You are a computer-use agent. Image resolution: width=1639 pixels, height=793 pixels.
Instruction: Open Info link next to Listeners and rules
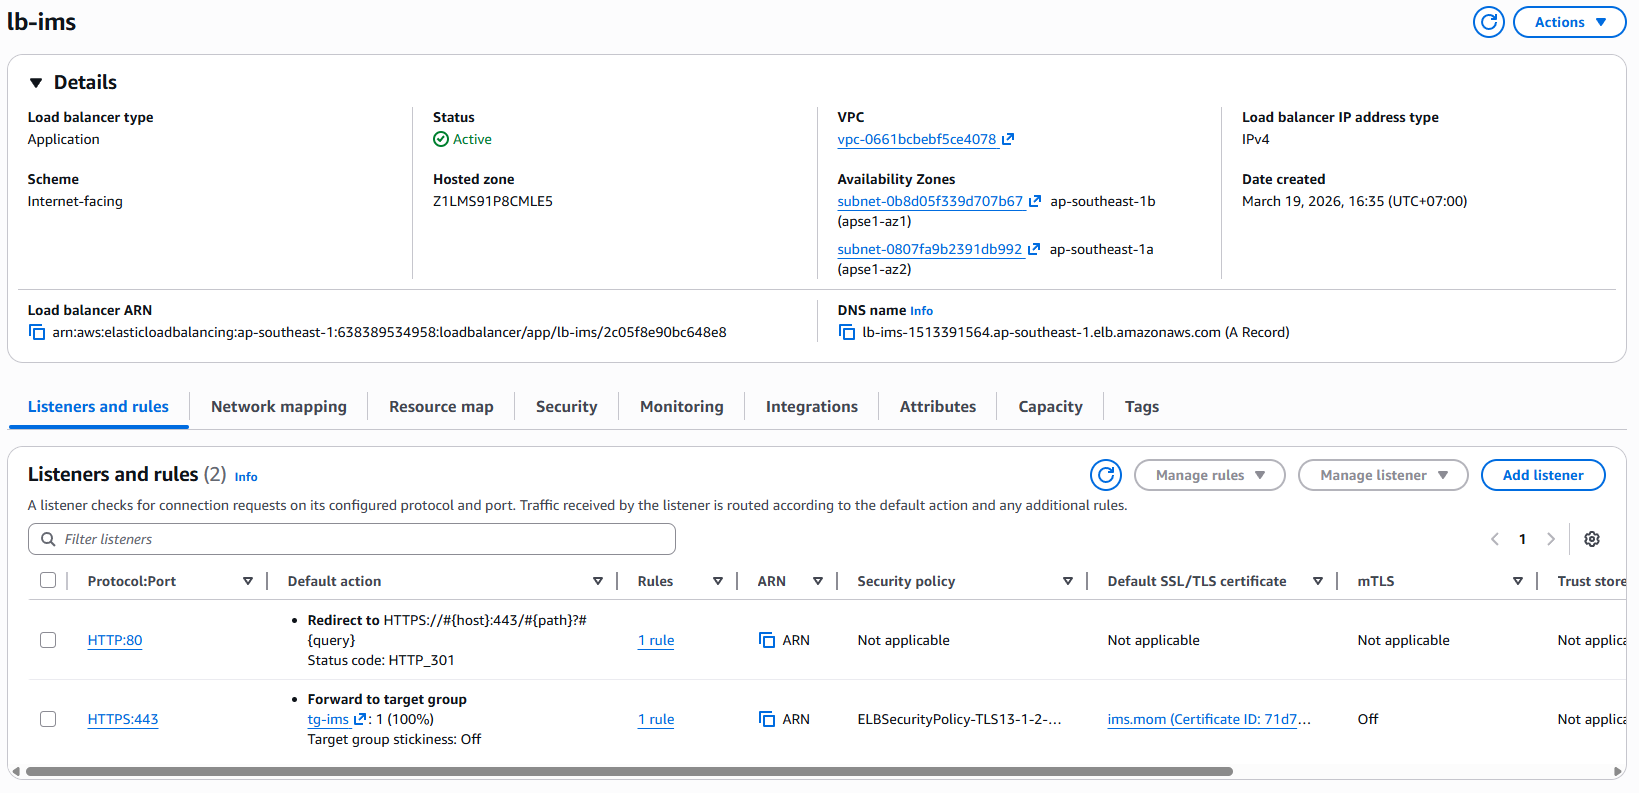[x=246, y=477]
